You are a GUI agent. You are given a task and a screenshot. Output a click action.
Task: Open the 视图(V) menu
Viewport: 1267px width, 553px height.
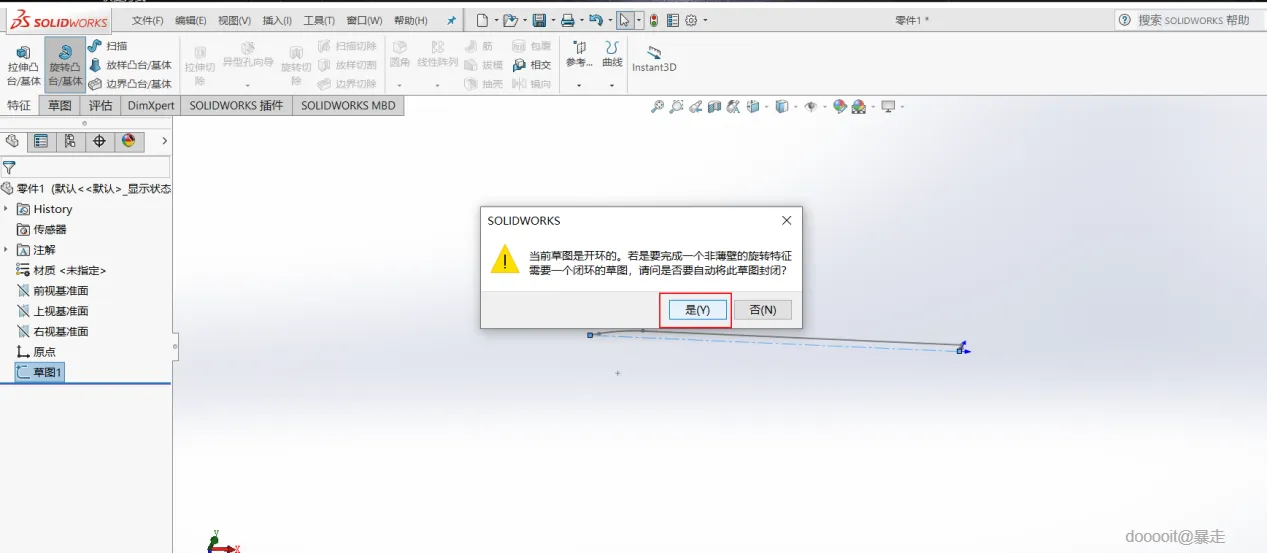point(234,20)
